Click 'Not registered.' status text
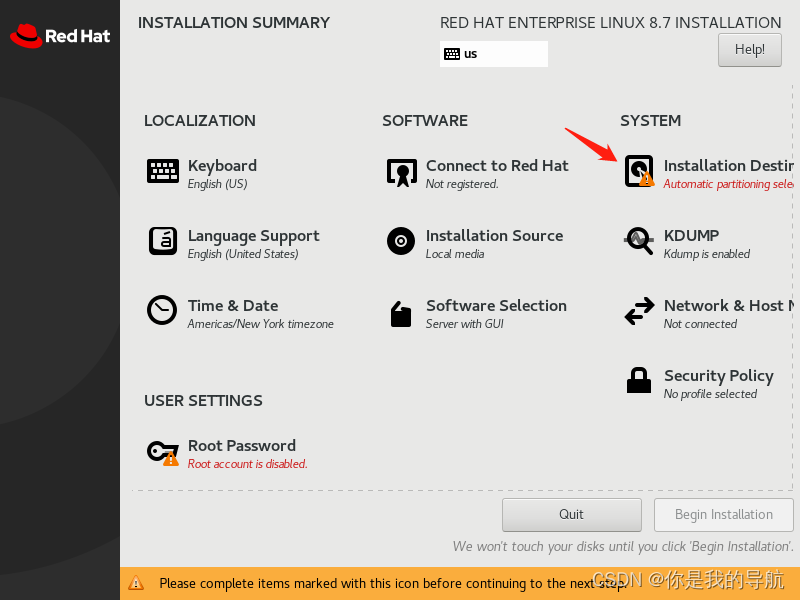The width and height of the screenshot is (800, 600). point(462,184)
